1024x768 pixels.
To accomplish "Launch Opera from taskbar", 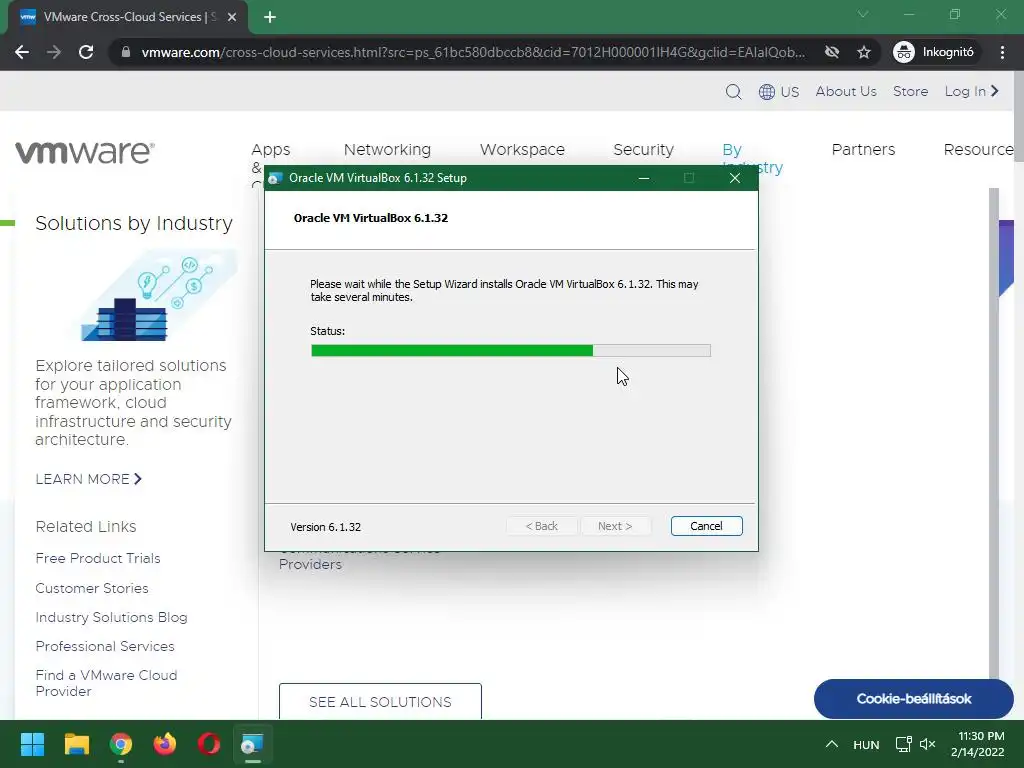I will (x=209, y=744).
